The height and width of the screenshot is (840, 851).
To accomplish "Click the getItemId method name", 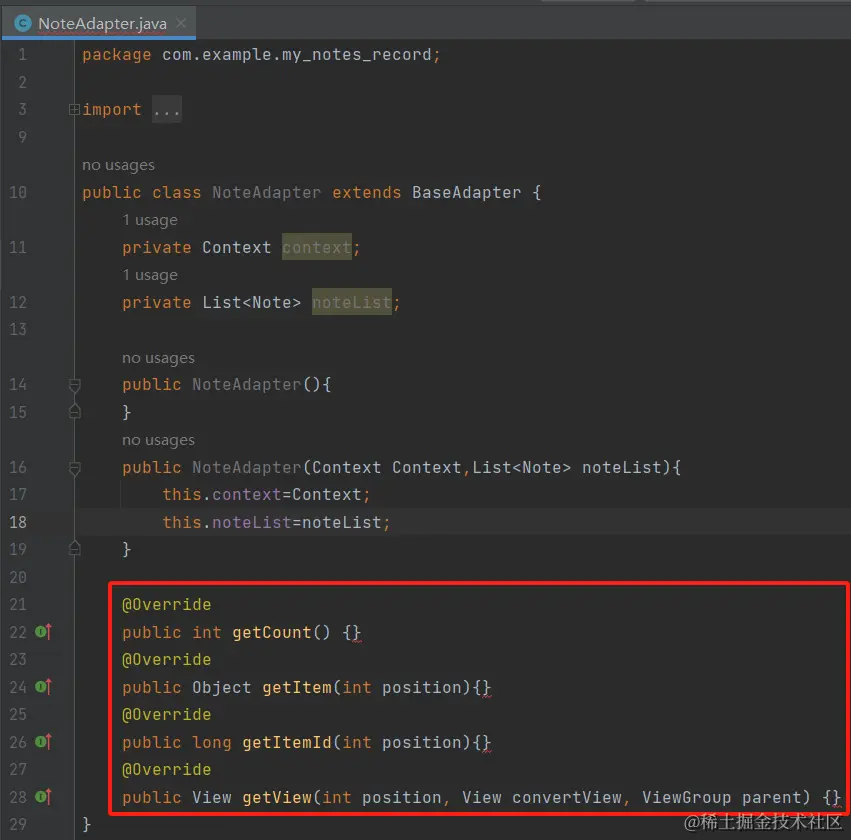I will [x=287, y=742].
